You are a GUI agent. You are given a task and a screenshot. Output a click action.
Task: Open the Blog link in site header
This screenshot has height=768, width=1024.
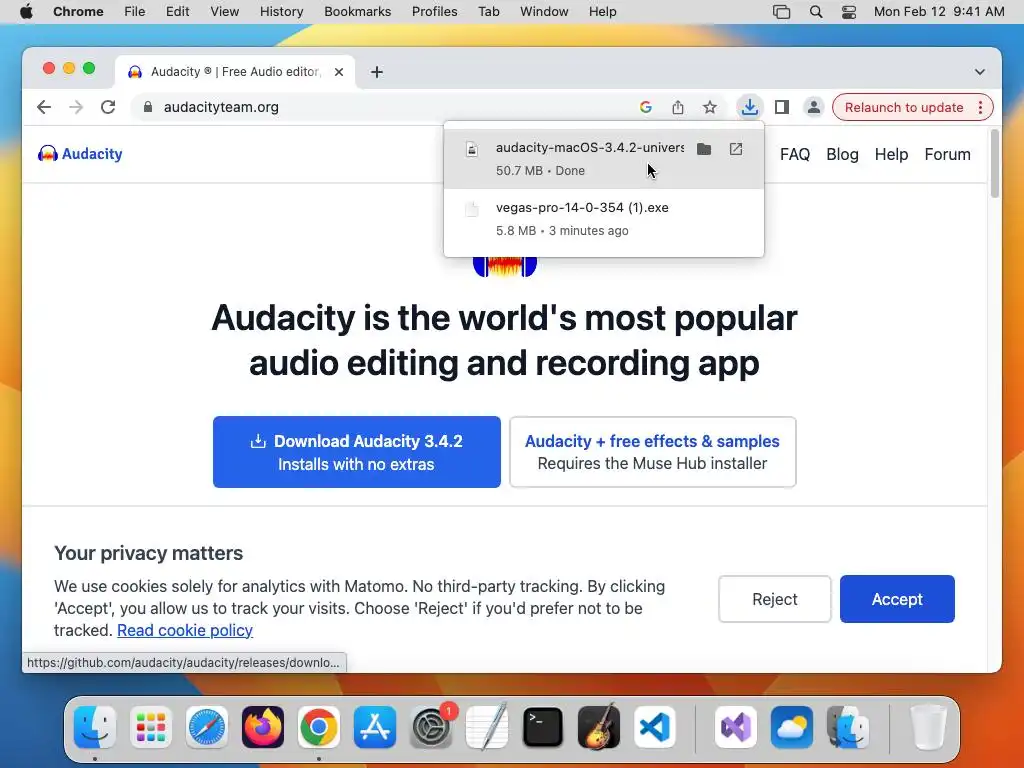pyautogui.click(x=842, y=155)
